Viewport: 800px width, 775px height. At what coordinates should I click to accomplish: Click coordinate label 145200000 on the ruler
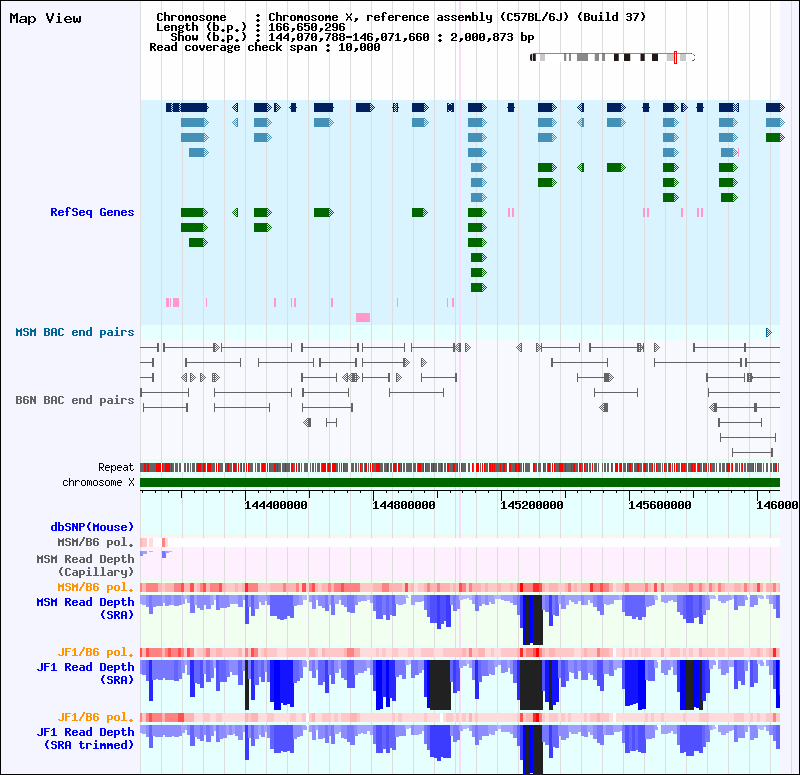coord(532,505)
